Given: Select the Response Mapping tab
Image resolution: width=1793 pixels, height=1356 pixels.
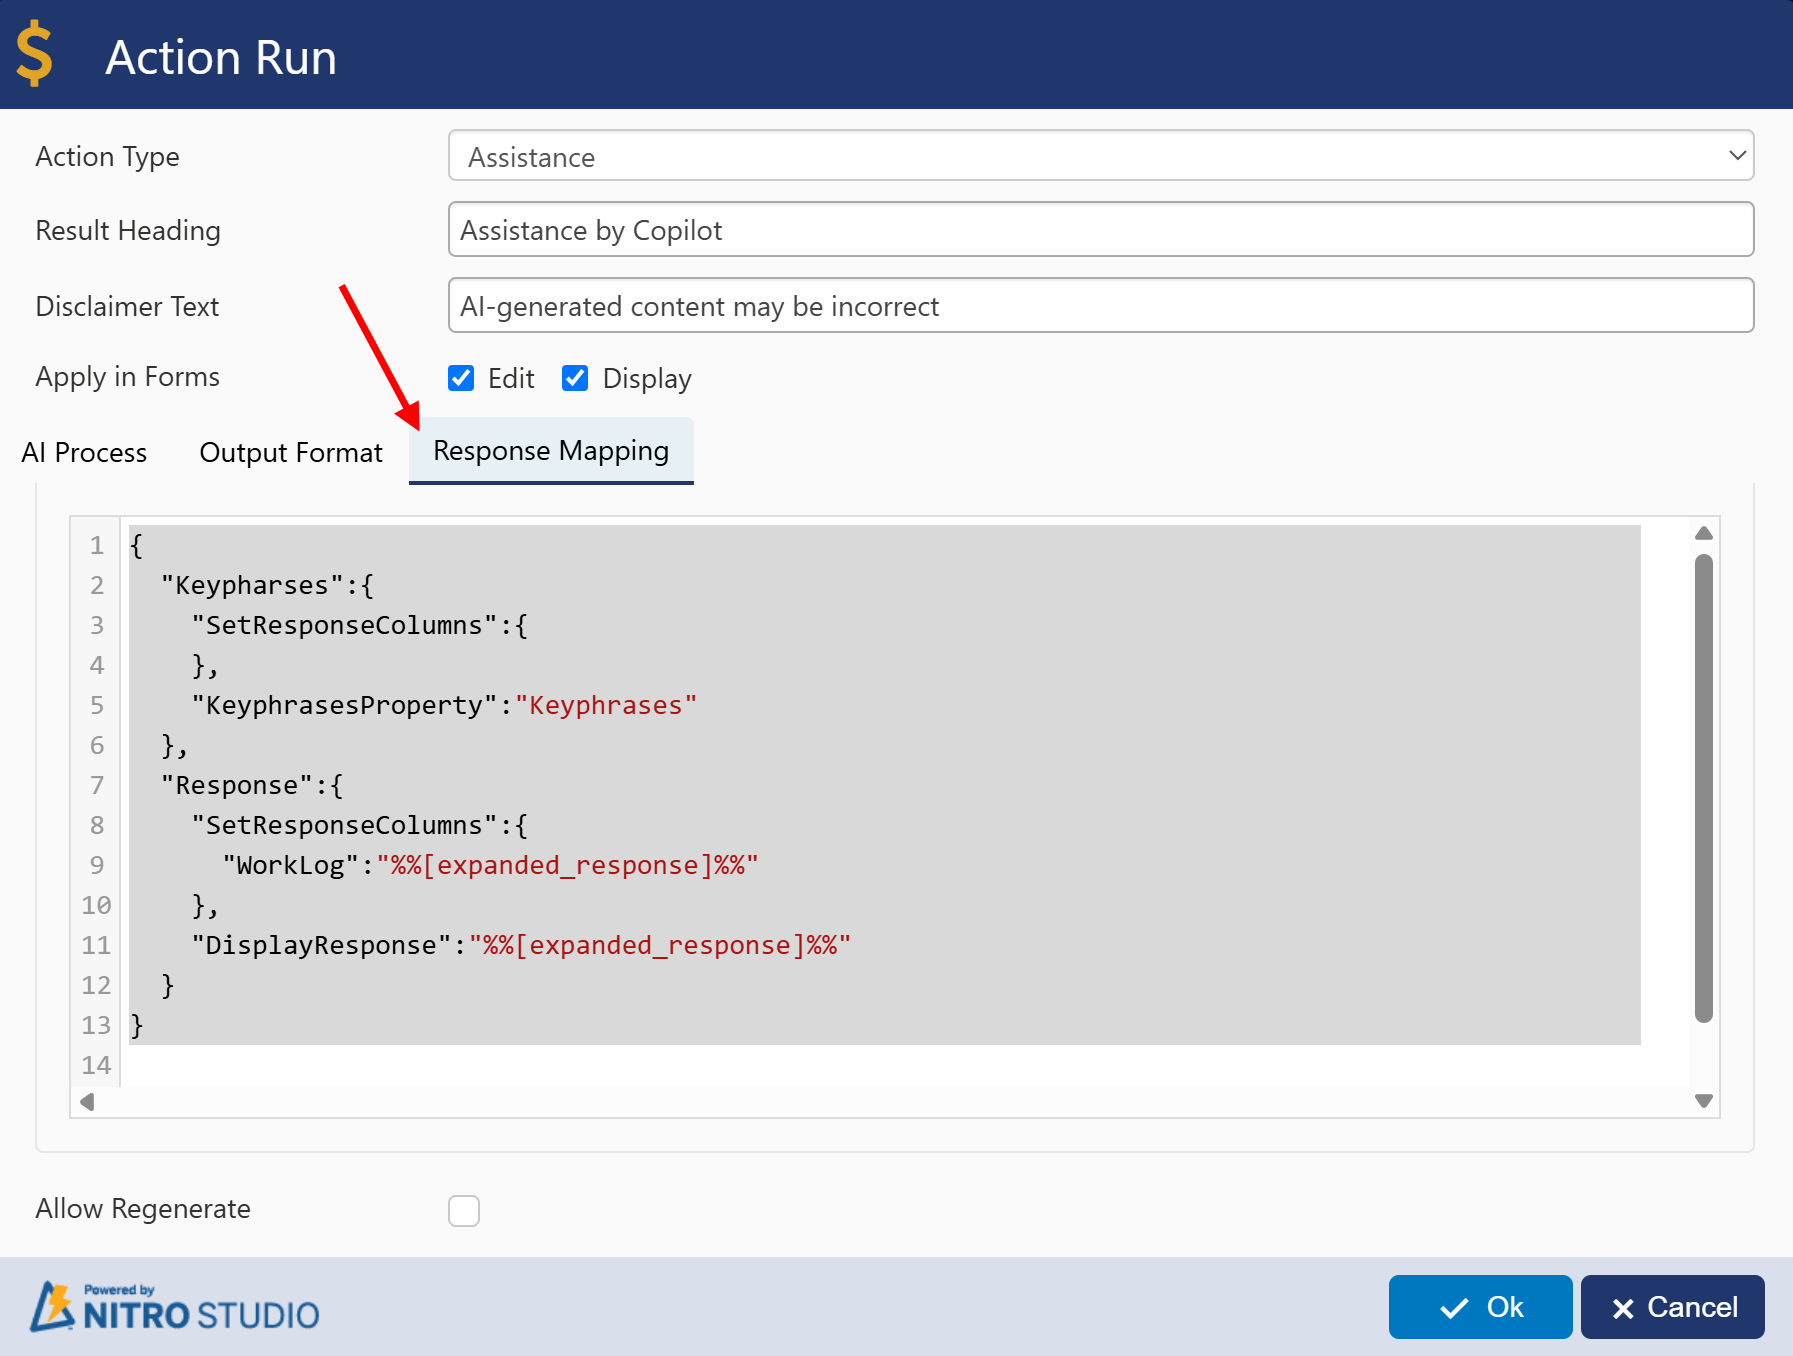Looking at the screenshot, I should click(551, 451).
